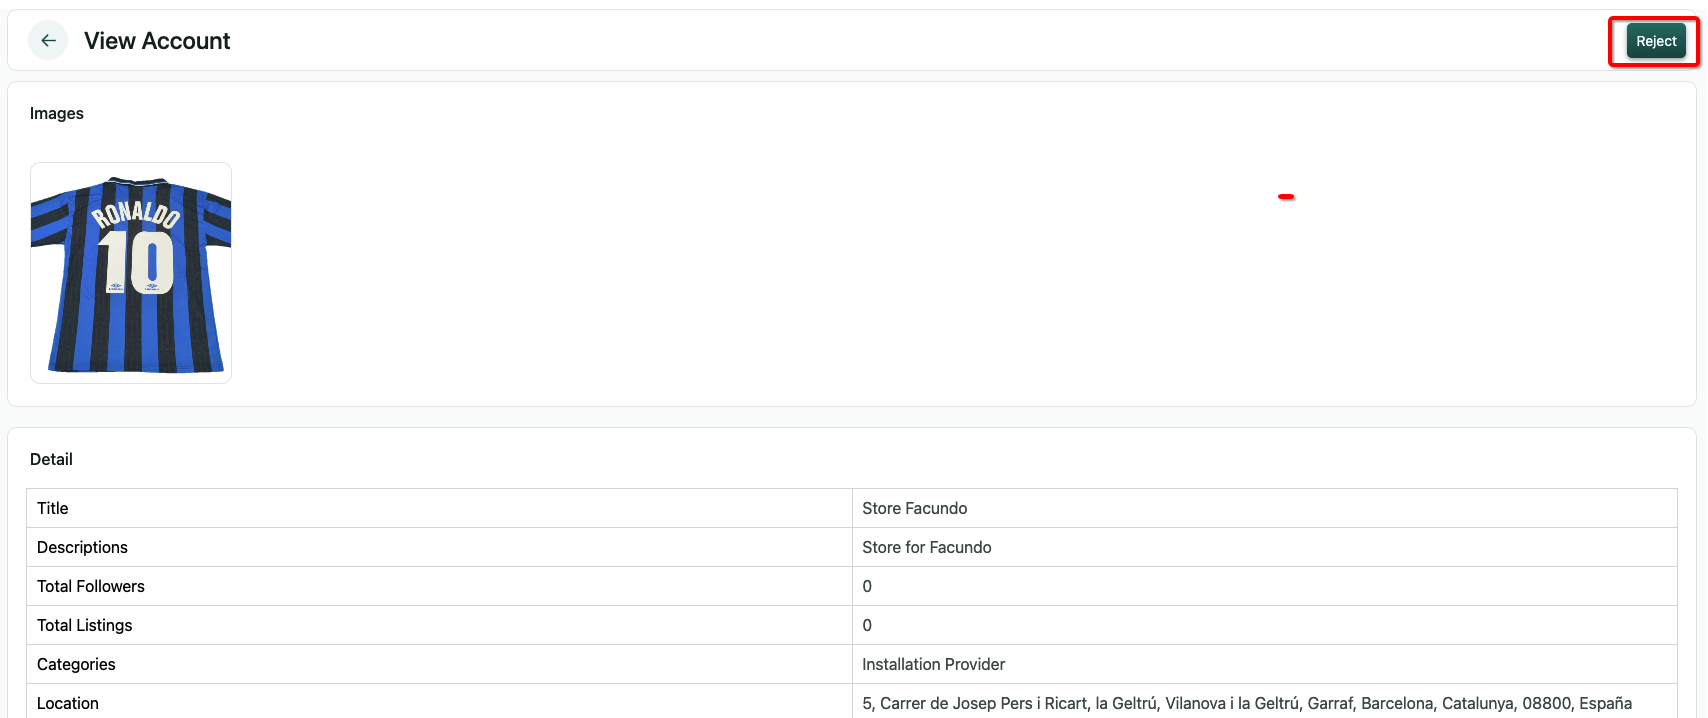Select the Installation Provider category value
Screen dimensions: 1708x718
pyautogui.click(x=933, y=664)
